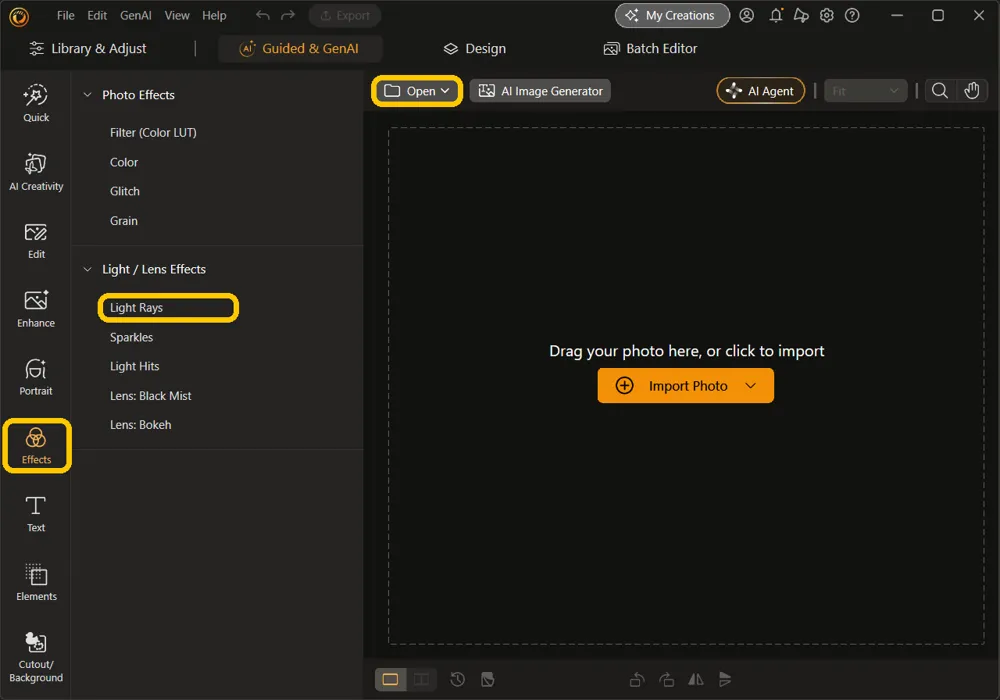The image size is (1000, 700).
Task: Collapse the Light / Lens Effects section
Action: point(87,269)
